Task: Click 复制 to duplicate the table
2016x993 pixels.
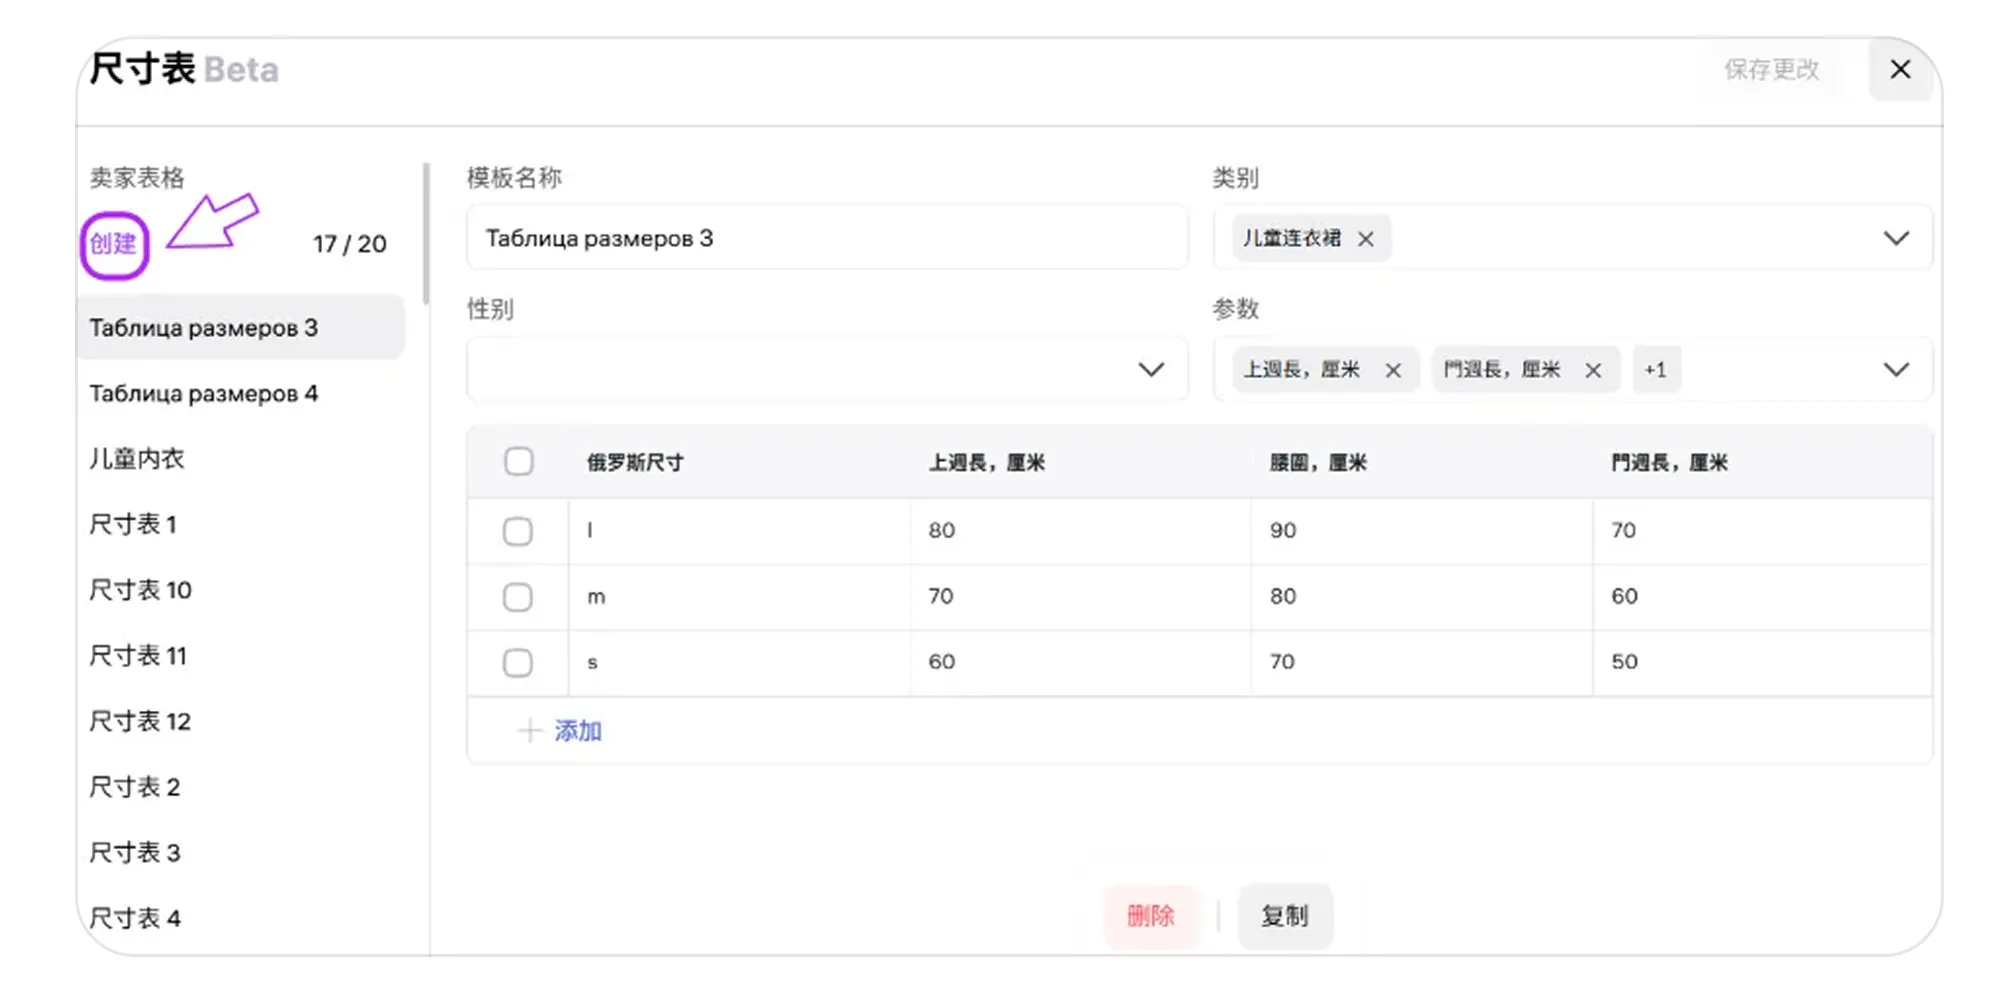Action: click(1284, 916)
